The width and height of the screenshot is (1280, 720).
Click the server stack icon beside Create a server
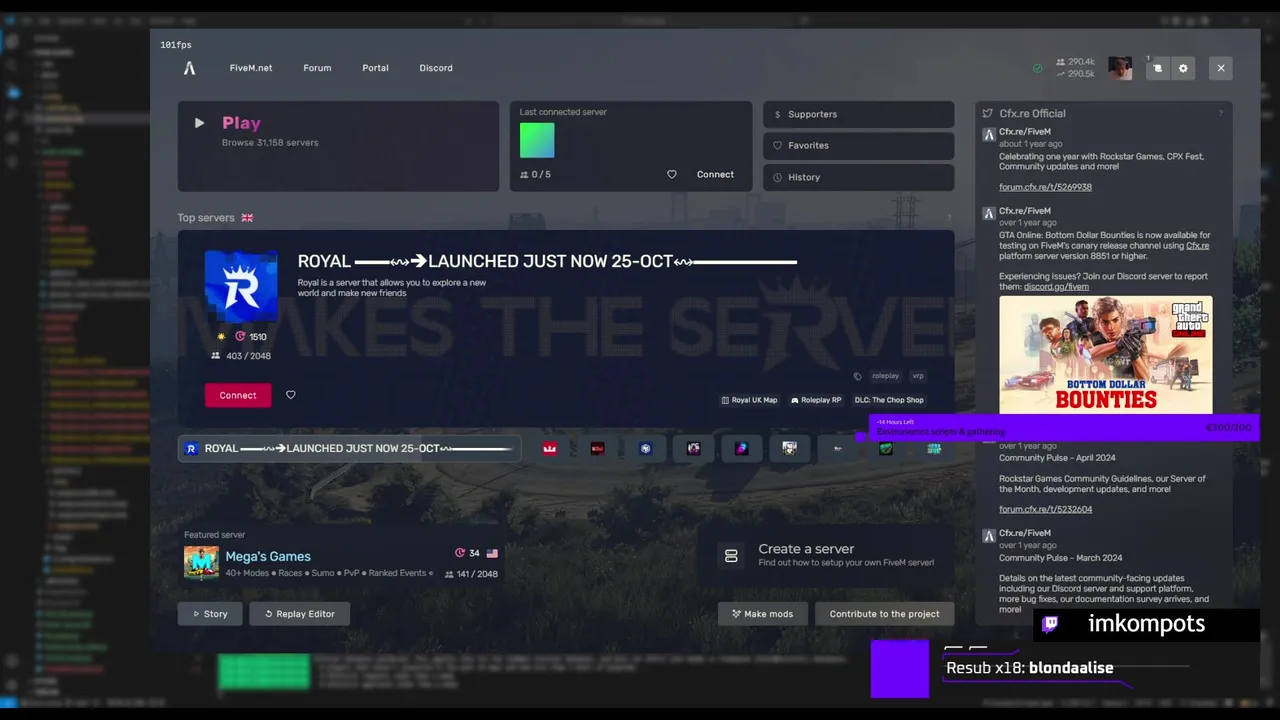731,555
